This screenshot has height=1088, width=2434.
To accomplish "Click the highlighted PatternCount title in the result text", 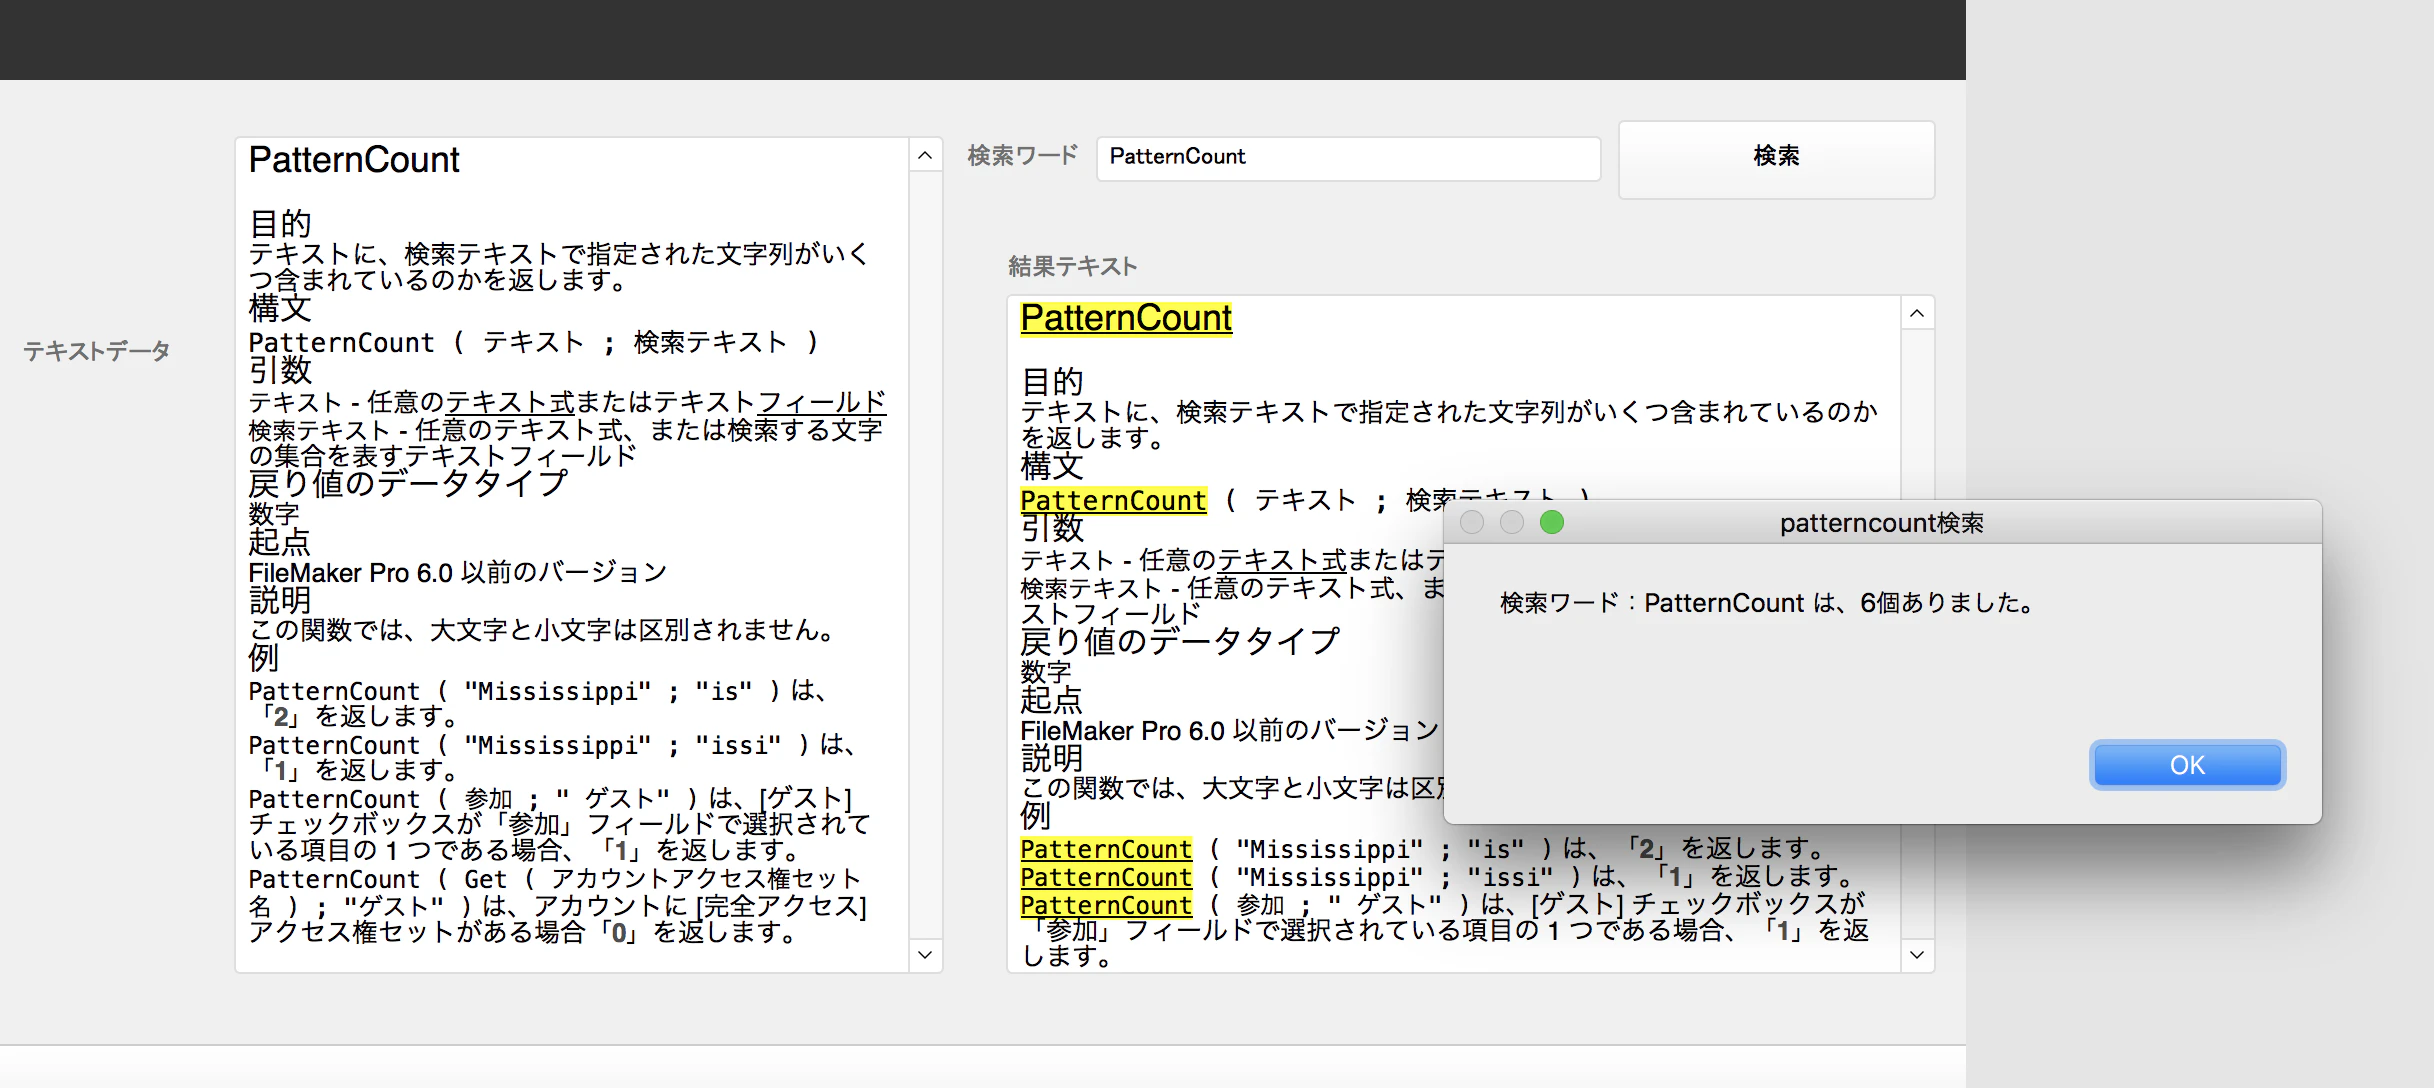I will (x=1126, y=318).
